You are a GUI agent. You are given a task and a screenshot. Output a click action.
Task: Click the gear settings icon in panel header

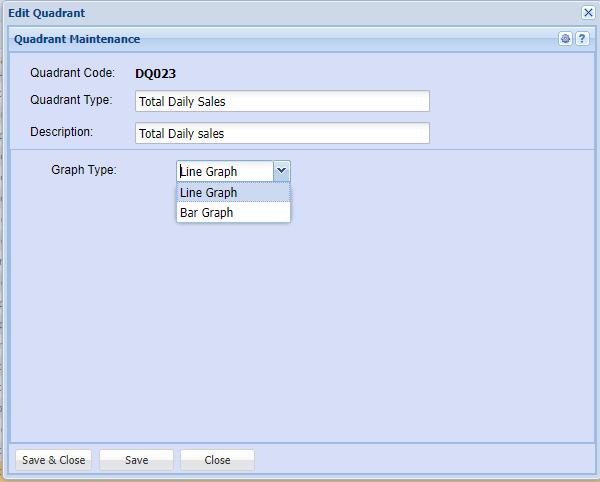[x=565, y=39]
